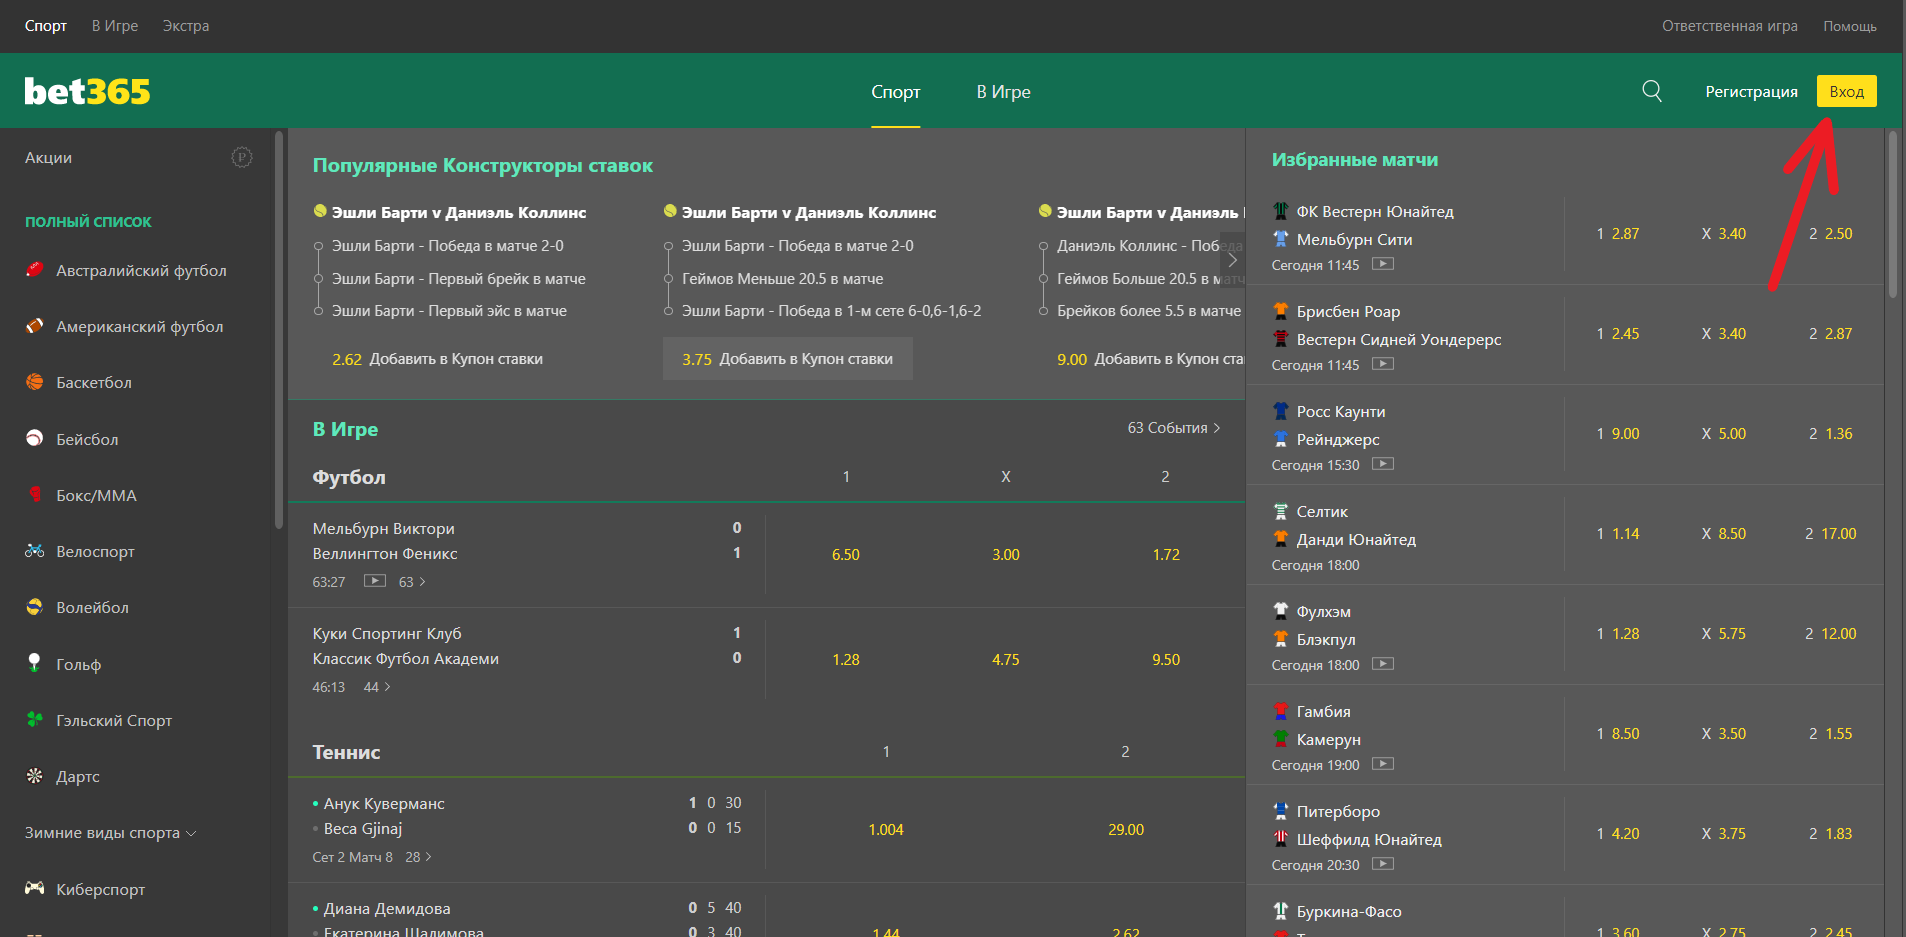Click the Вход login button
The width and height of the screenshot is (1906, 937).
pyautogui.click(x=1846, y=91)
